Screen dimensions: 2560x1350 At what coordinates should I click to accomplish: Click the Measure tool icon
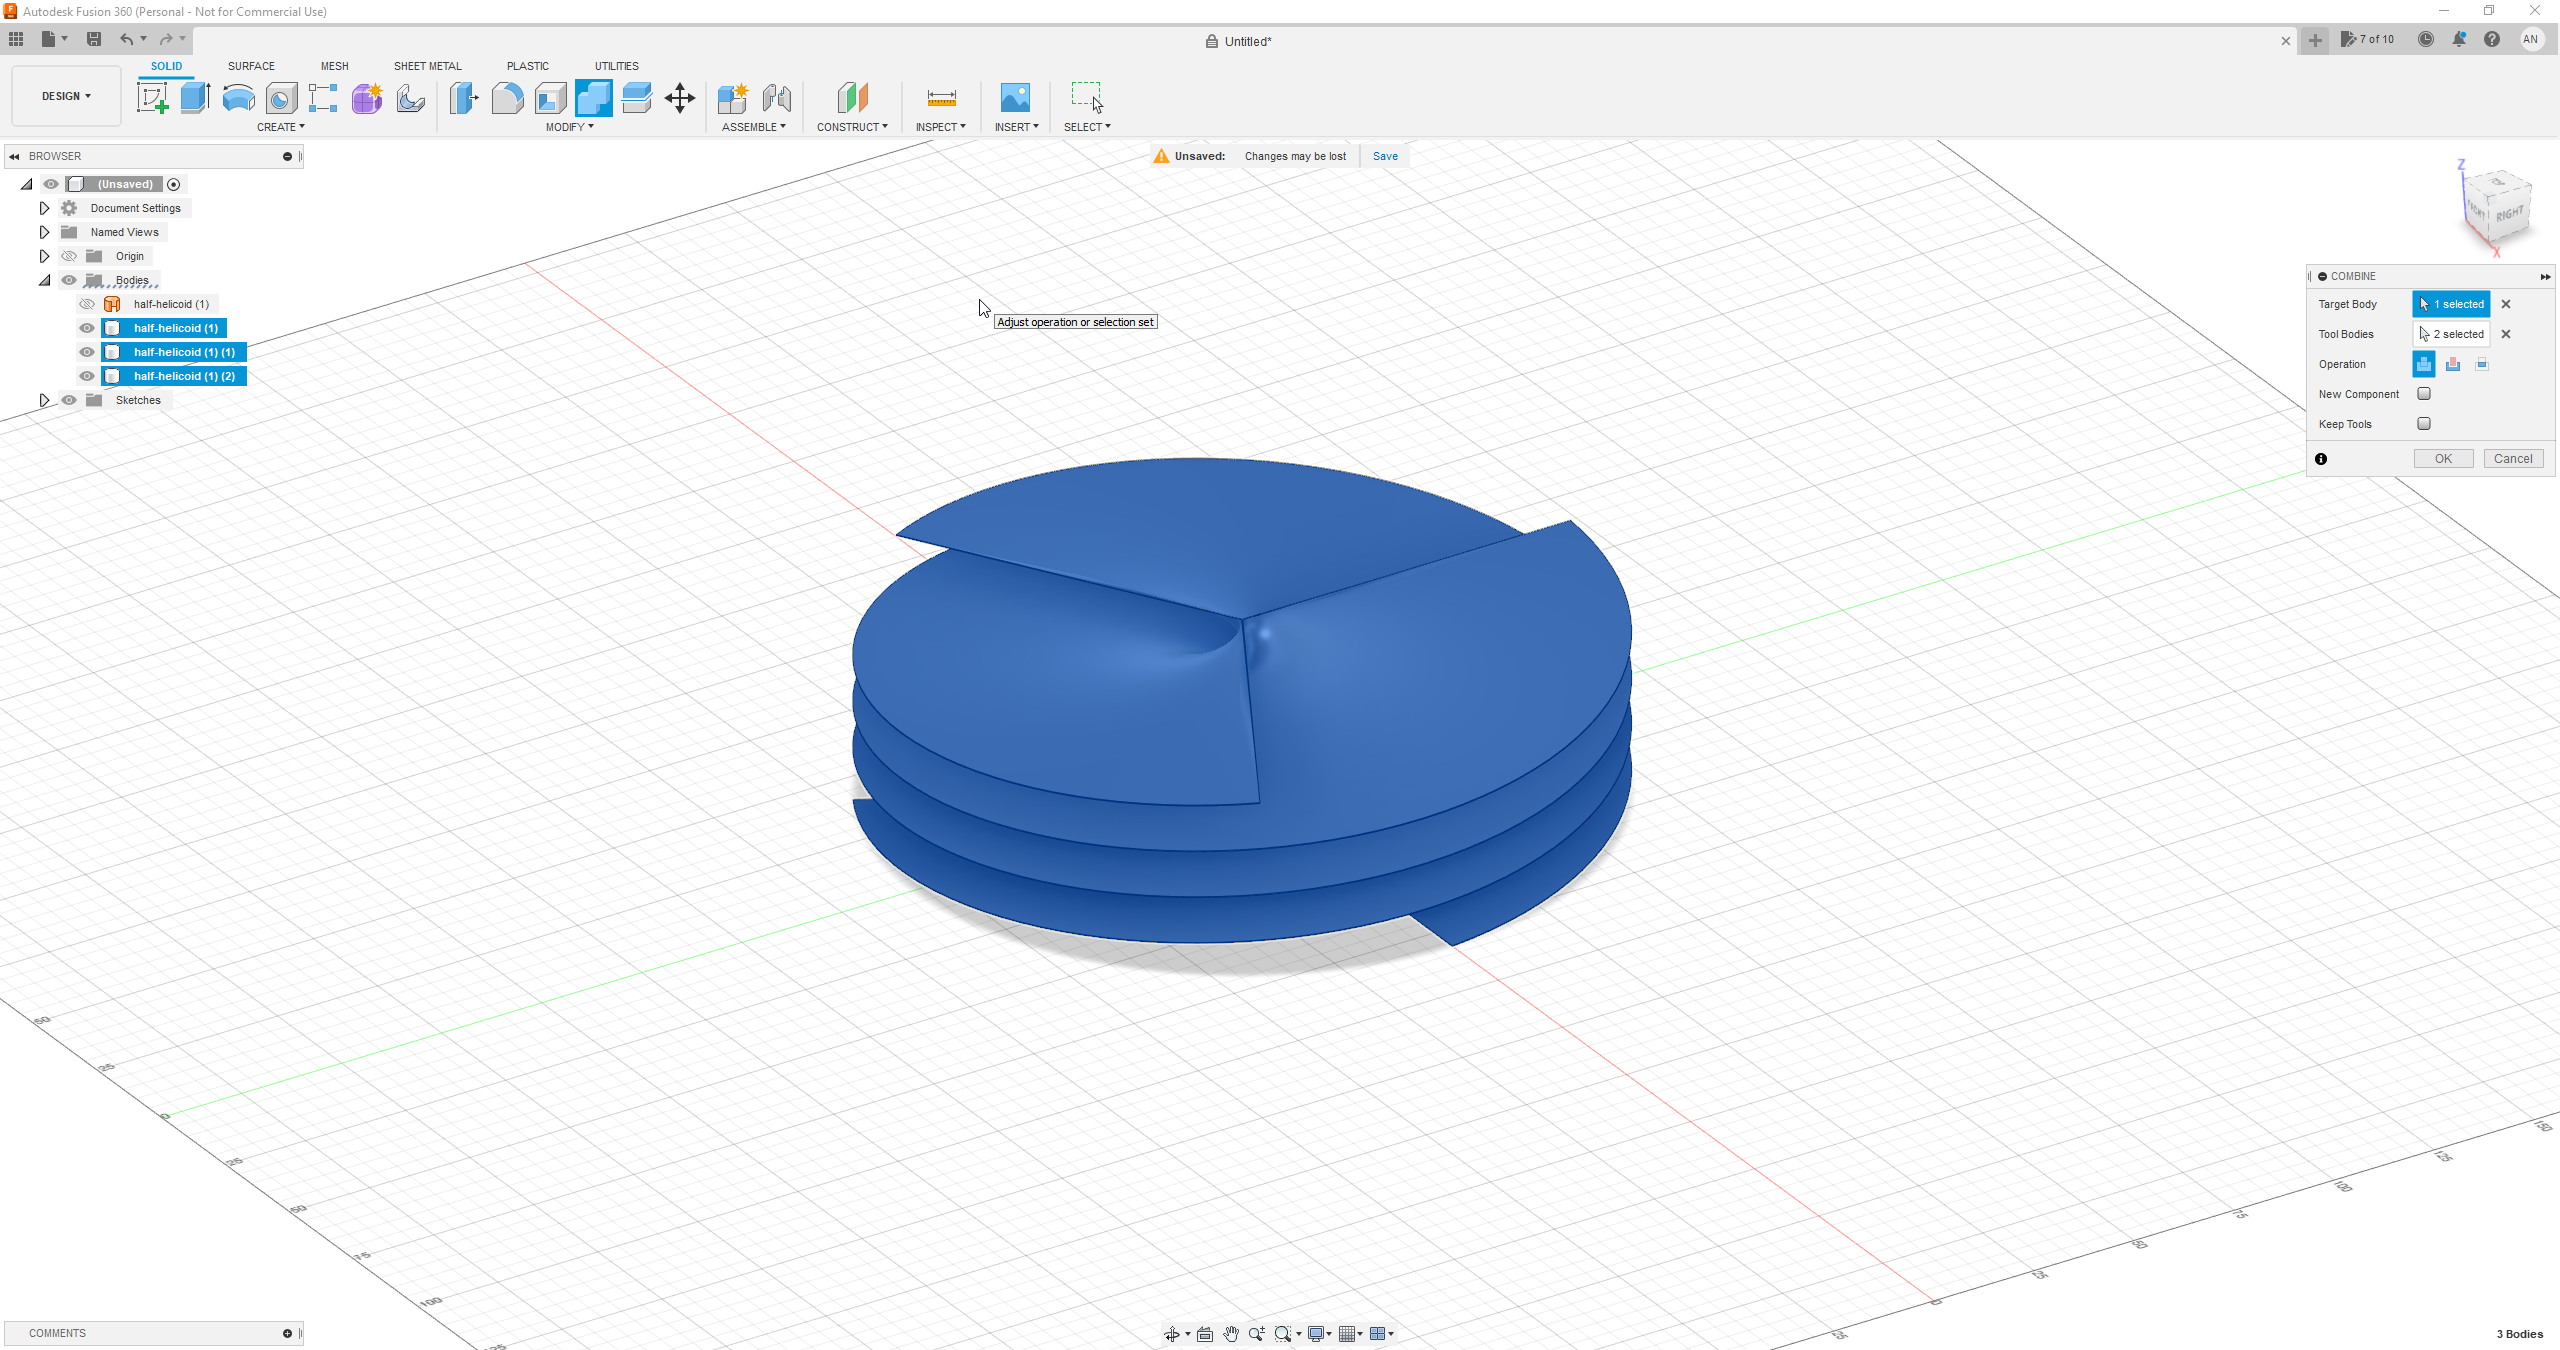pyautogui.click(x=941, y=98)
